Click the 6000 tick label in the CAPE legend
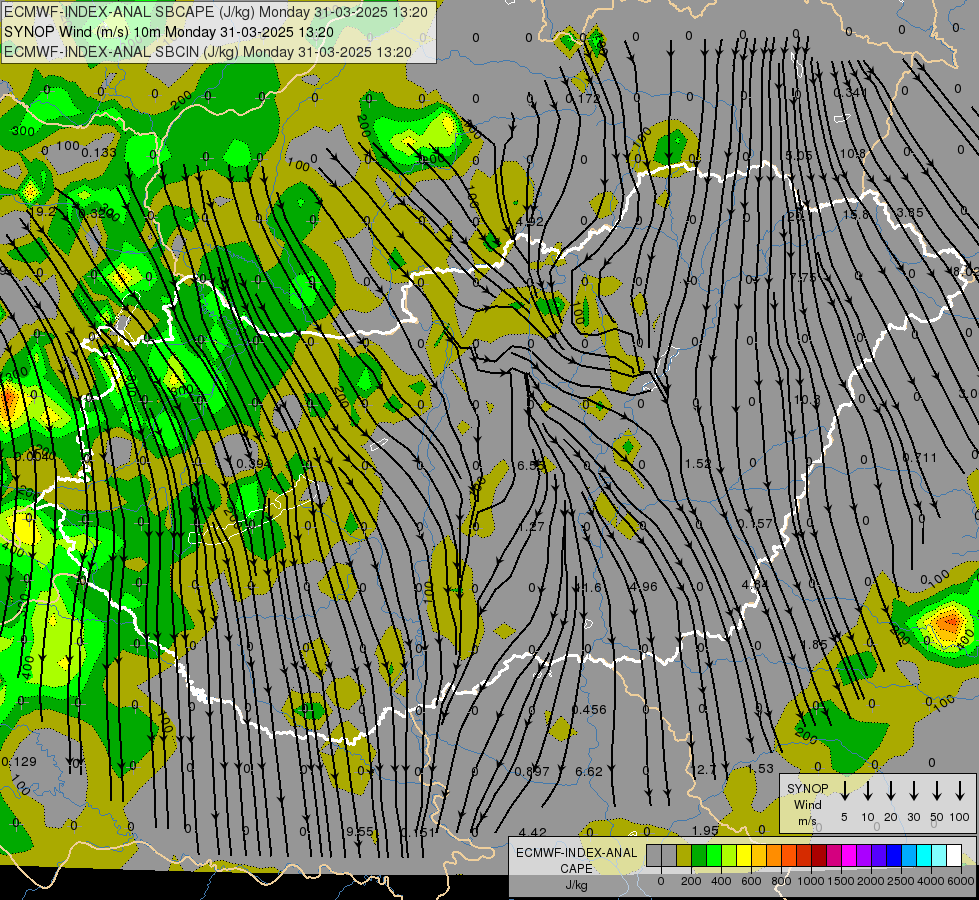This screenshot has height=900, width=979. click(961, 881)
